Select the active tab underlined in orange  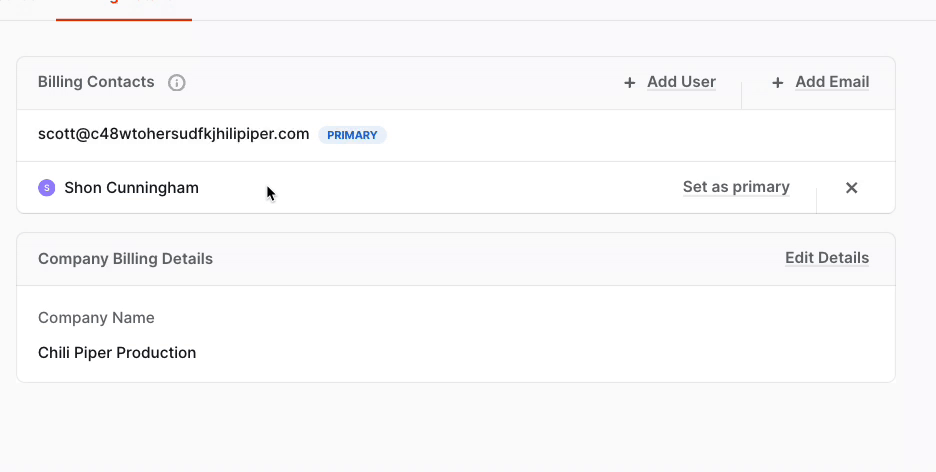click(x=124, y=9)
